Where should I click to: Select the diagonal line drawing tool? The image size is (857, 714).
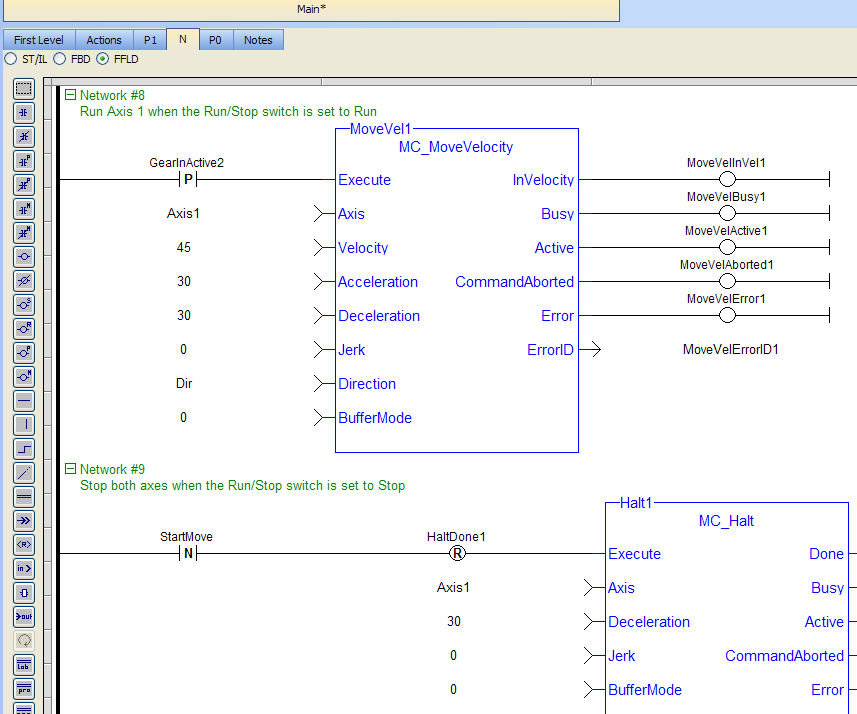pos(24,473)
